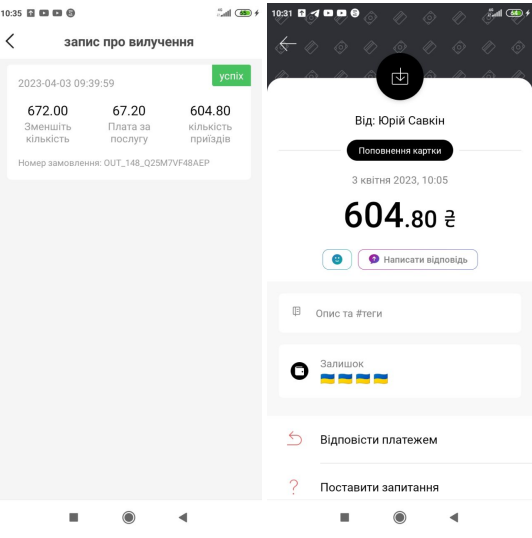532x538 pixels.
Task: Tap home button on right phone
Action: tap(400, 517)
